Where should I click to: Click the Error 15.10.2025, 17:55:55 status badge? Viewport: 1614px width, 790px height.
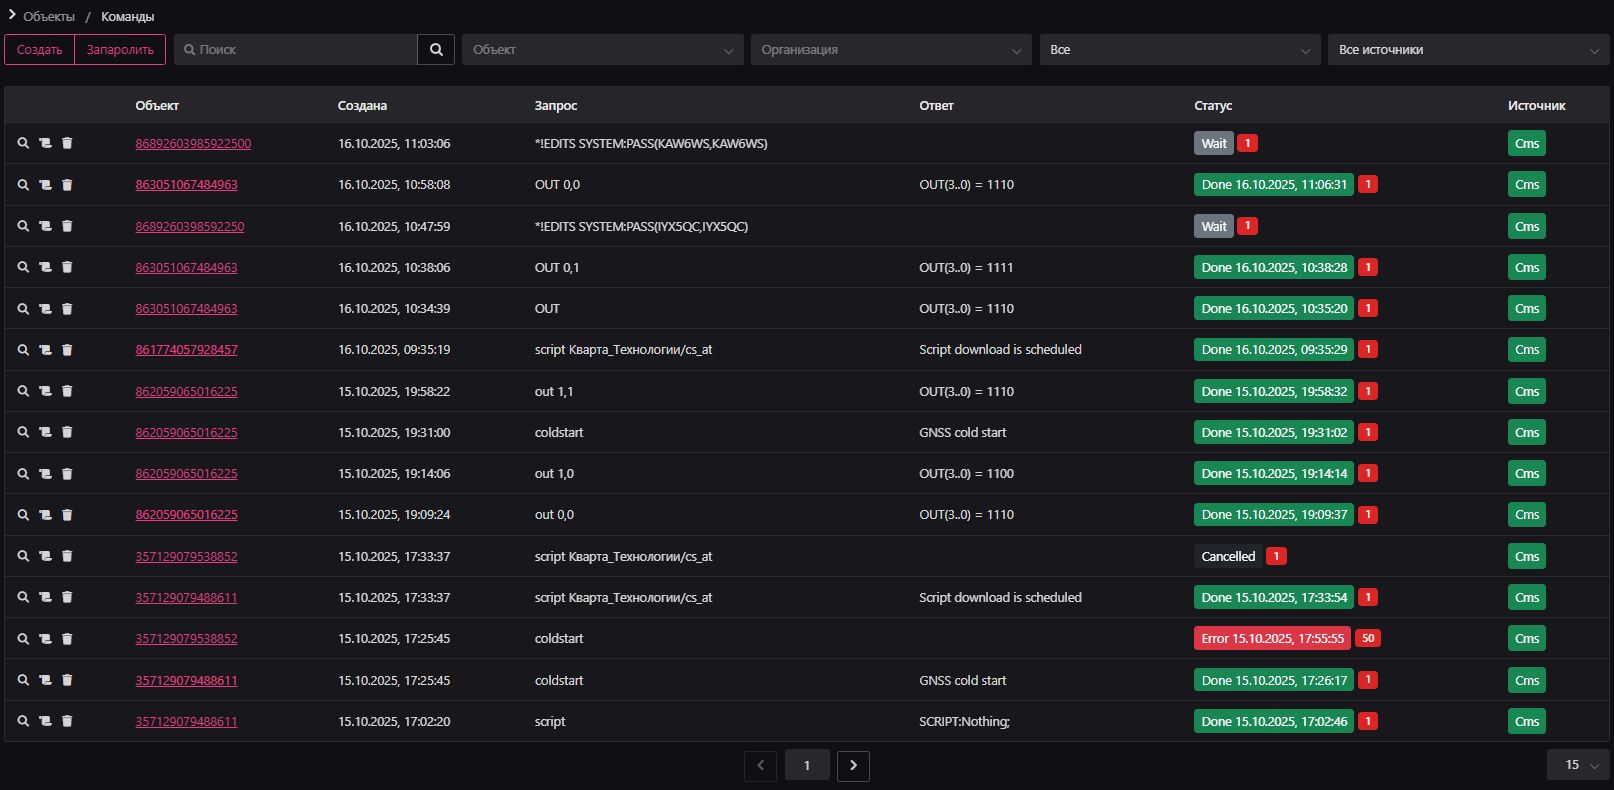click(x=1273, y=638)
